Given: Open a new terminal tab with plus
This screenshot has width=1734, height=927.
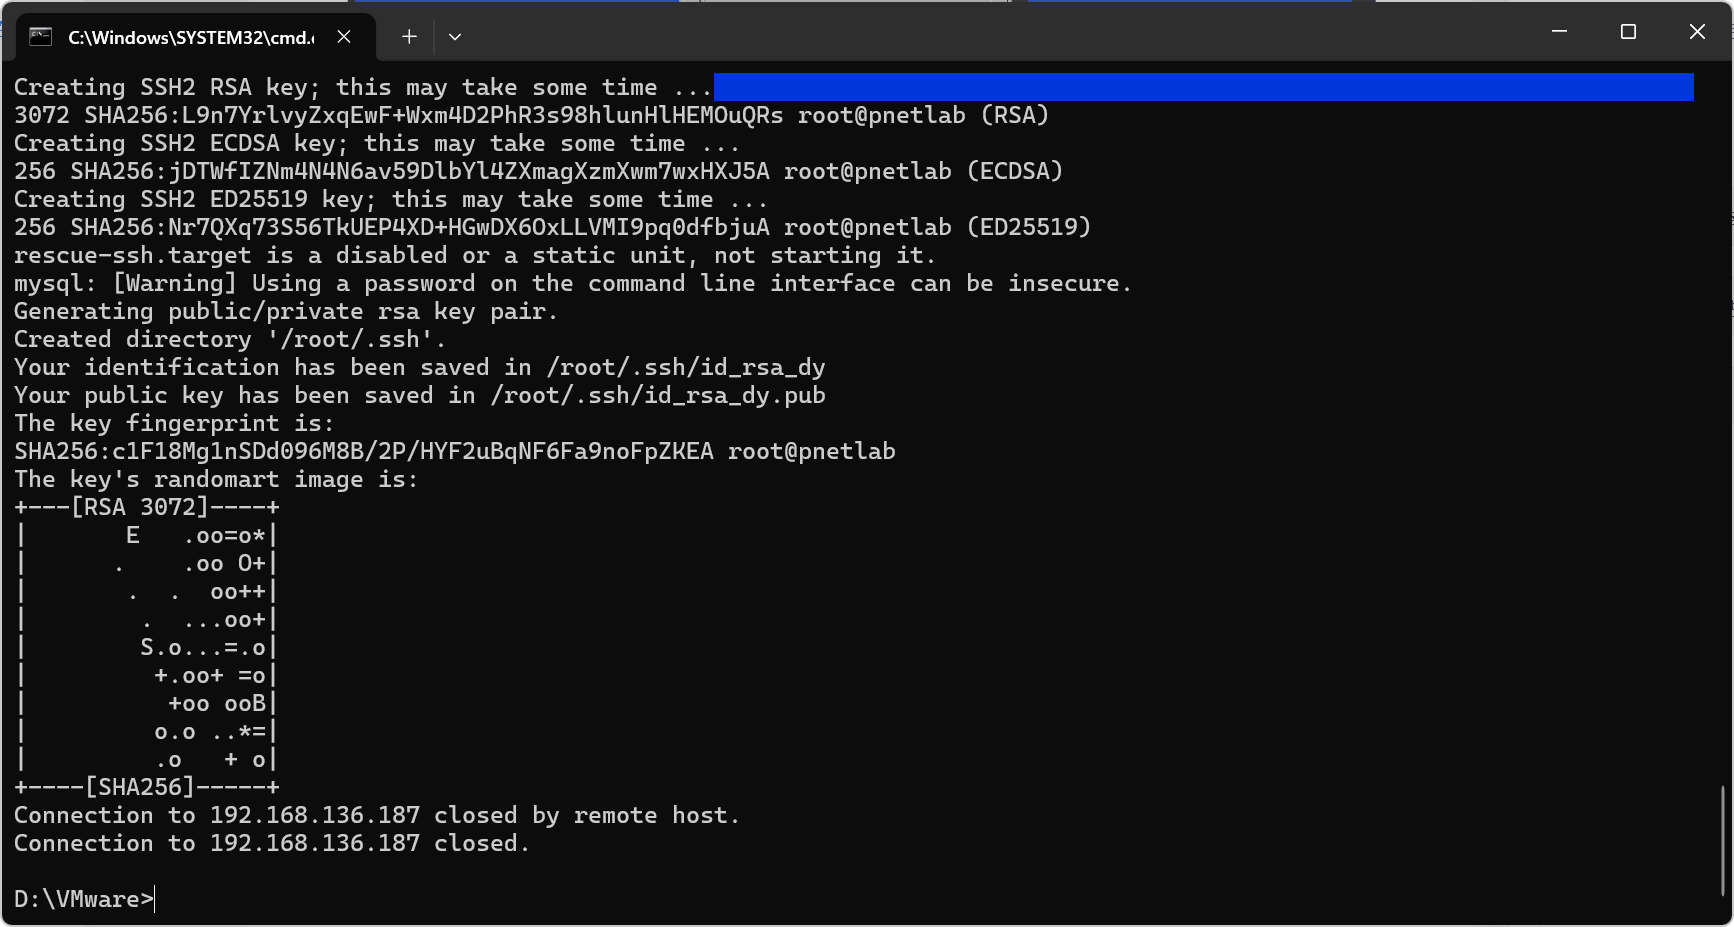Looking at the screenshot, I should coord(409,37).
